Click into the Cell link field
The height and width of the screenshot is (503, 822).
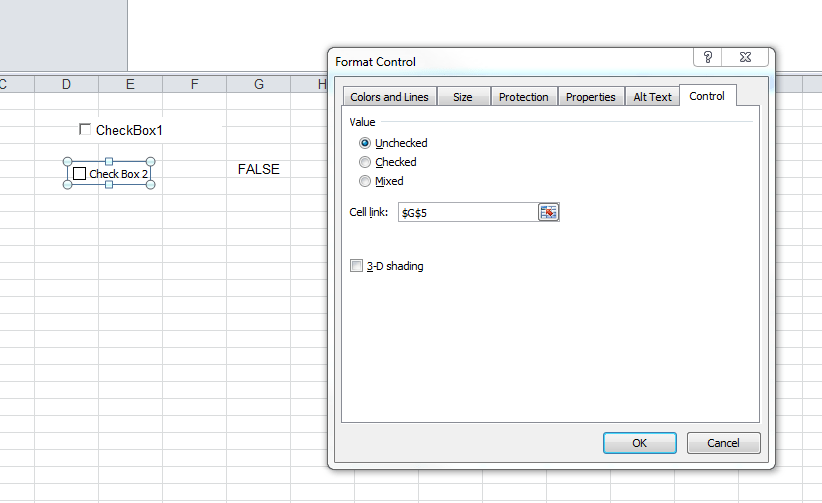[468, 212]
